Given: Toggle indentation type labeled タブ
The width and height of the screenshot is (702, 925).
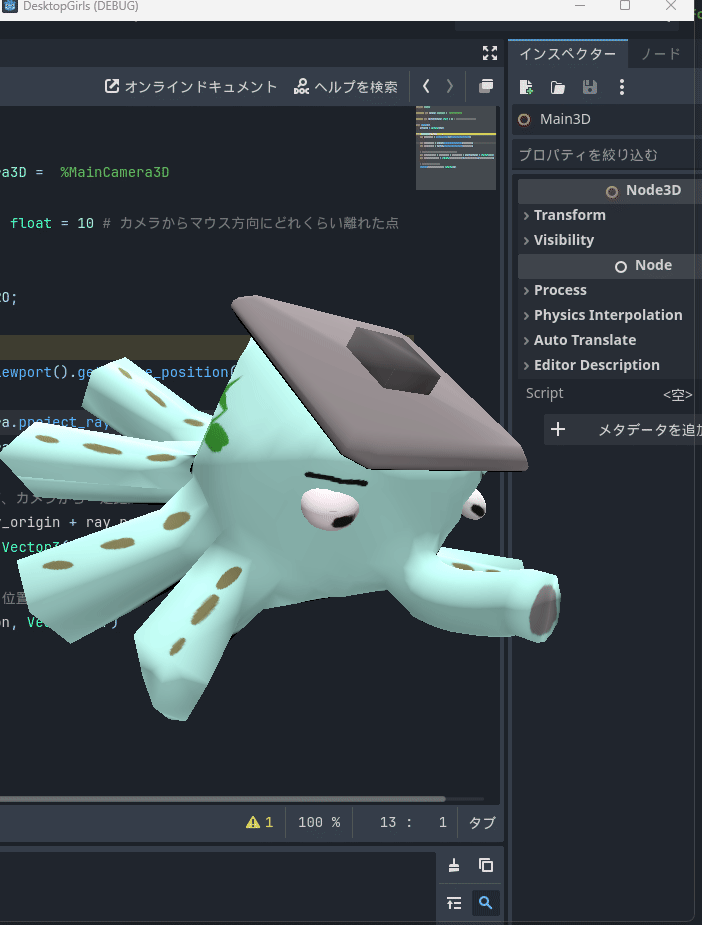Looking at the screenshot, I should pyautogui.click(x=481, y=822).
